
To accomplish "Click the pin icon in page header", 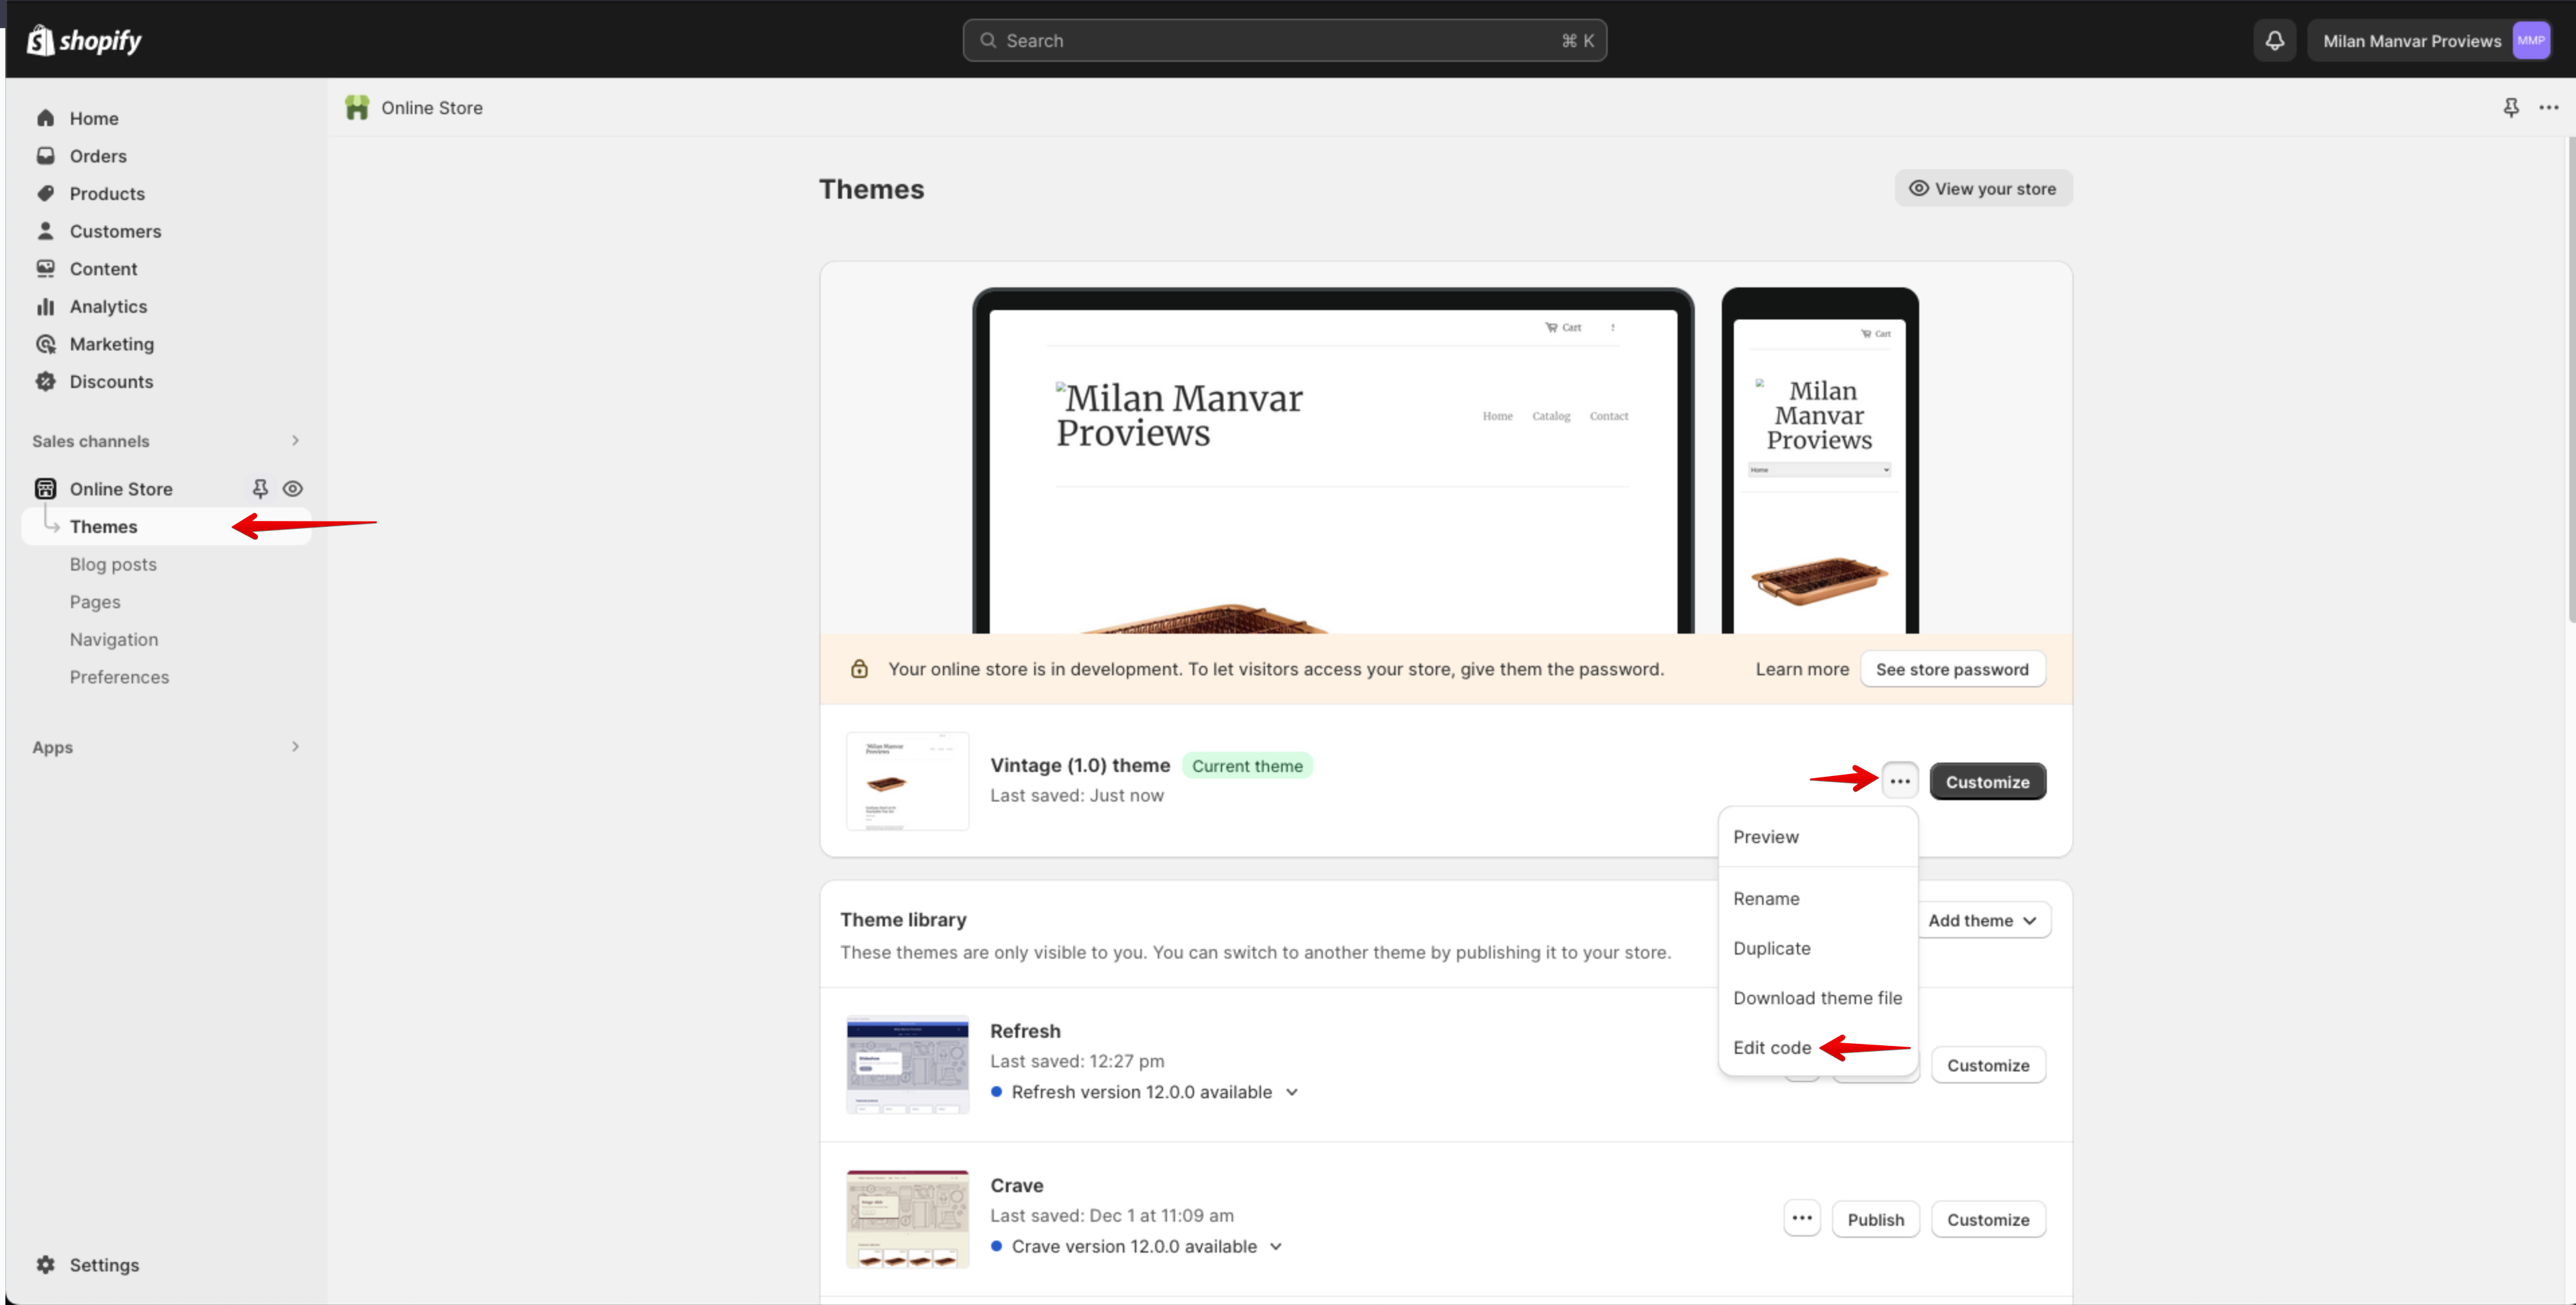I will (x=2510, y=107).
